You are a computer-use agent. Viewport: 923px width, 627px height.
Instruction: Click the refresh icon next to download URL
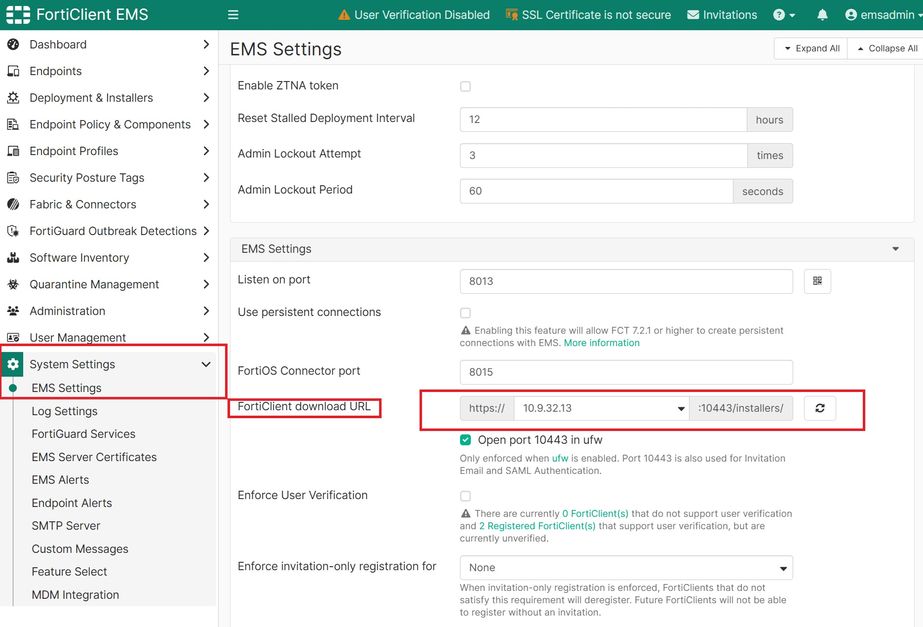pyautogui.click(x=819, y=408)
